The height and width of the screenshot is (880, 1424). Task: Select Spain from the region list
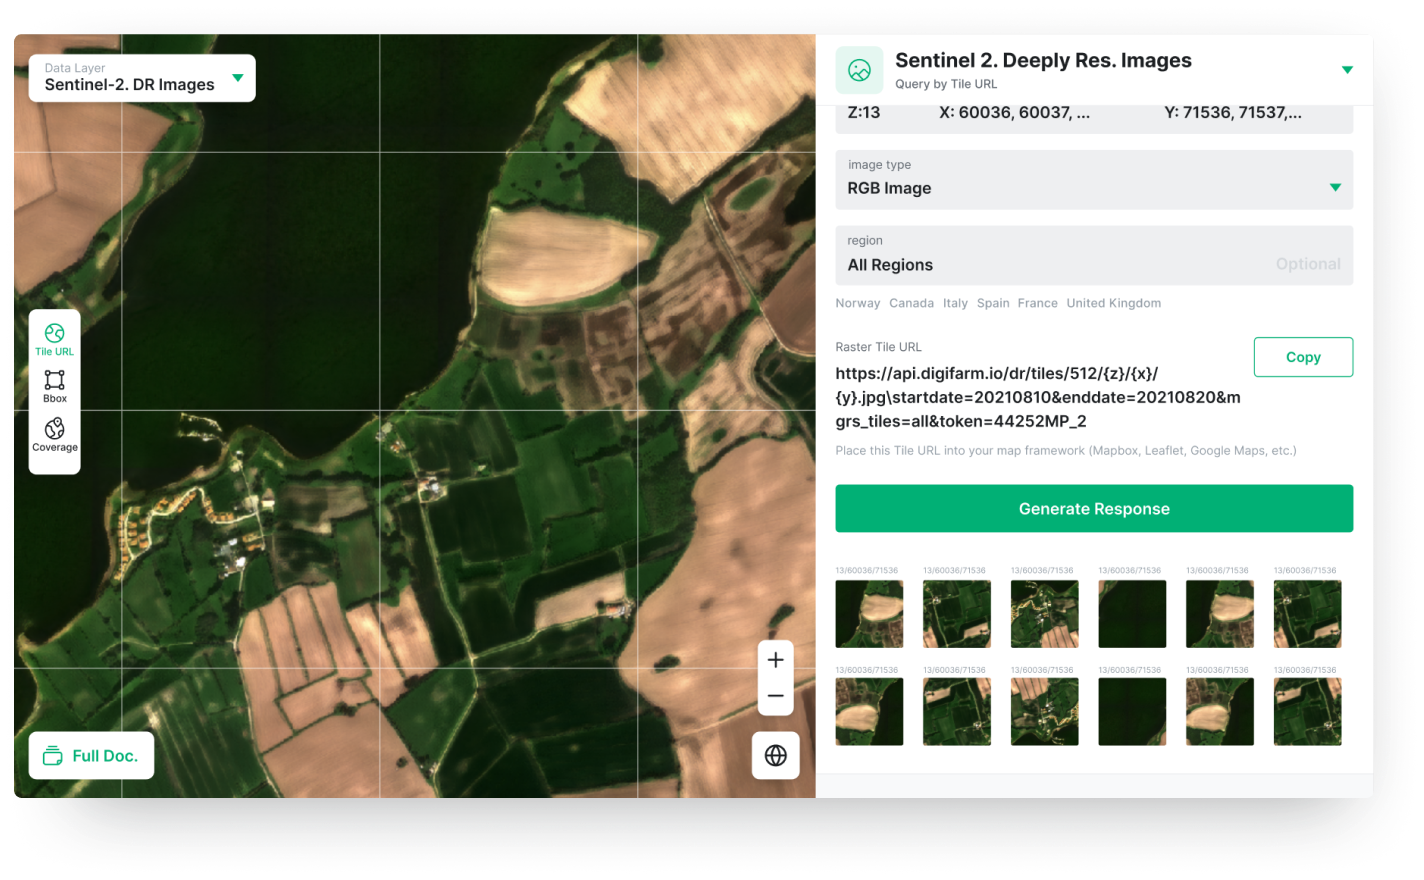993,302
